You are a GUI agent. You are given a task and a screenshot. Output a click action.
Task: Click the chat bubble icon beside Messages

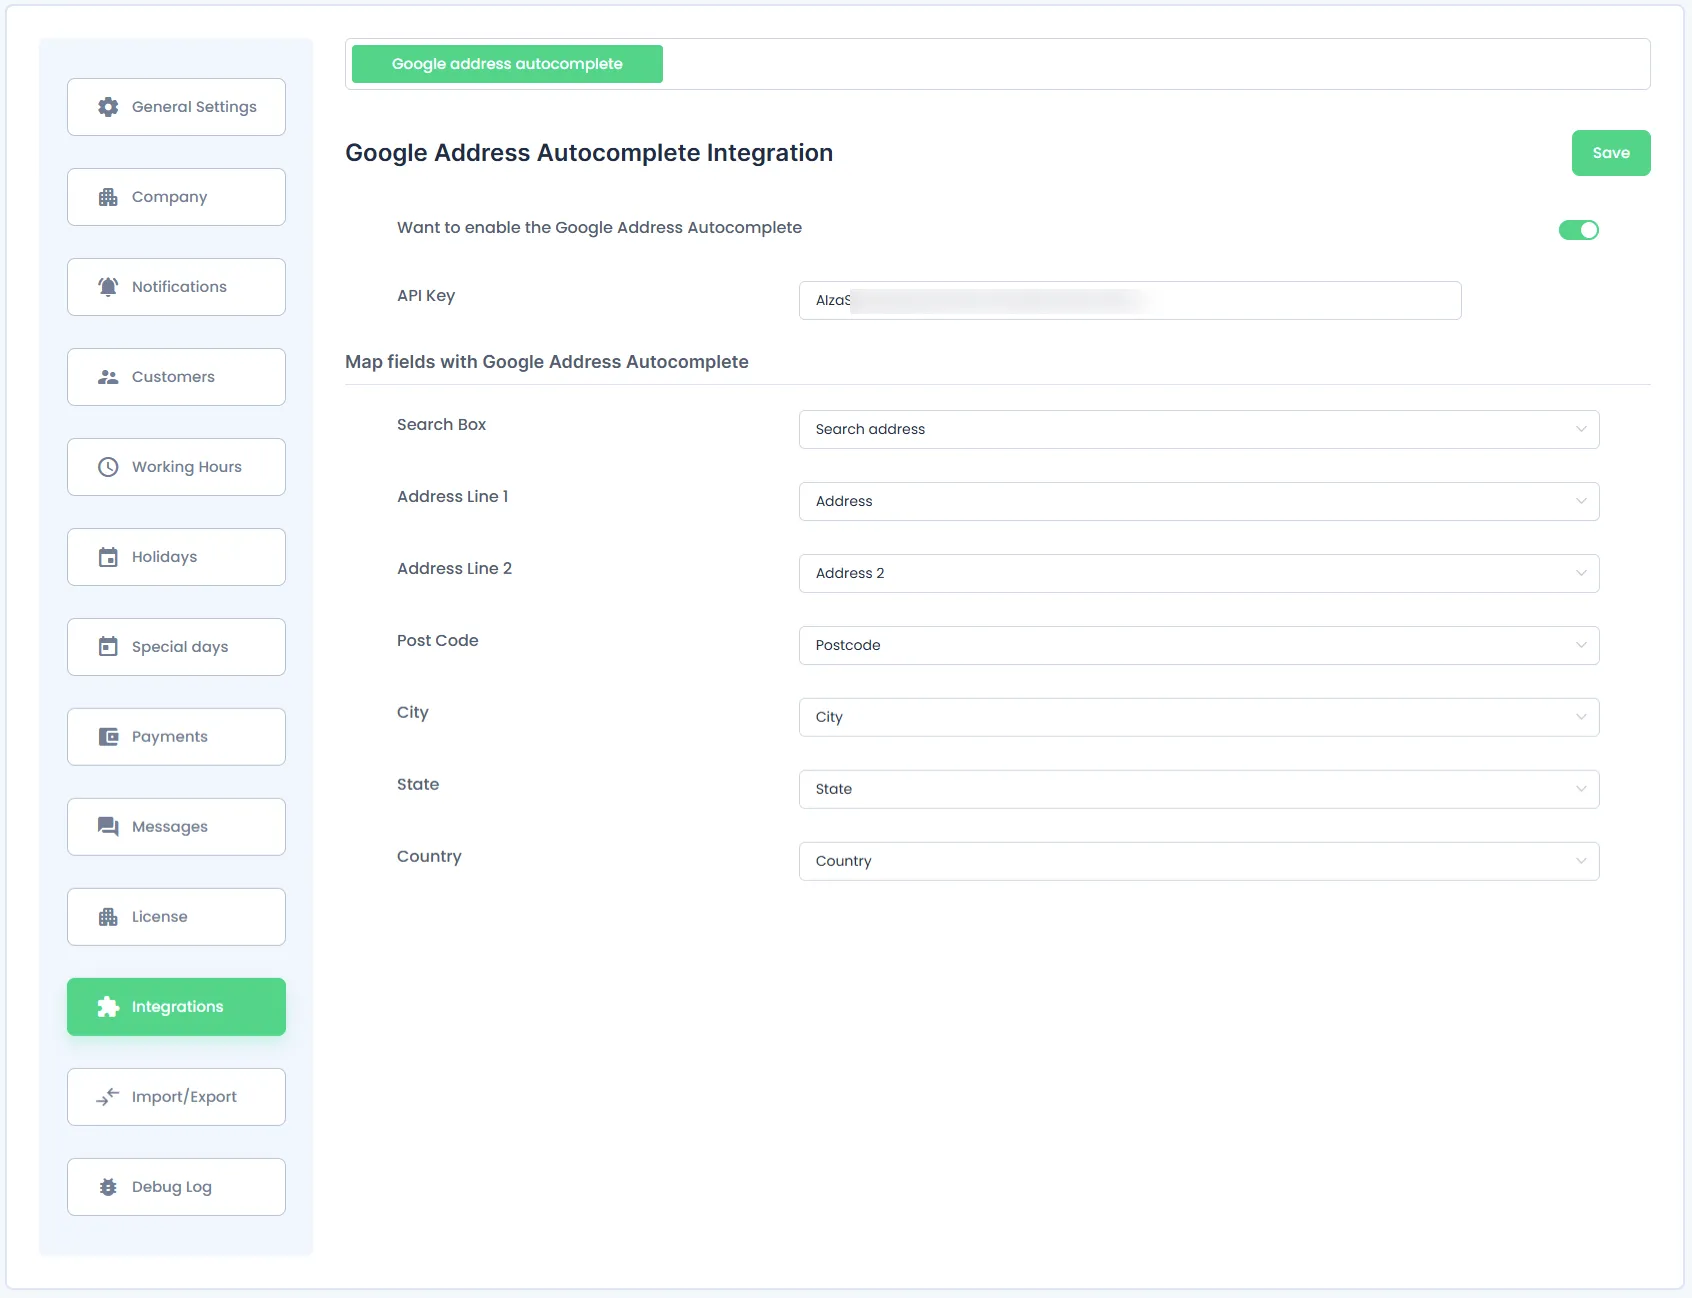tap(108, 827)
